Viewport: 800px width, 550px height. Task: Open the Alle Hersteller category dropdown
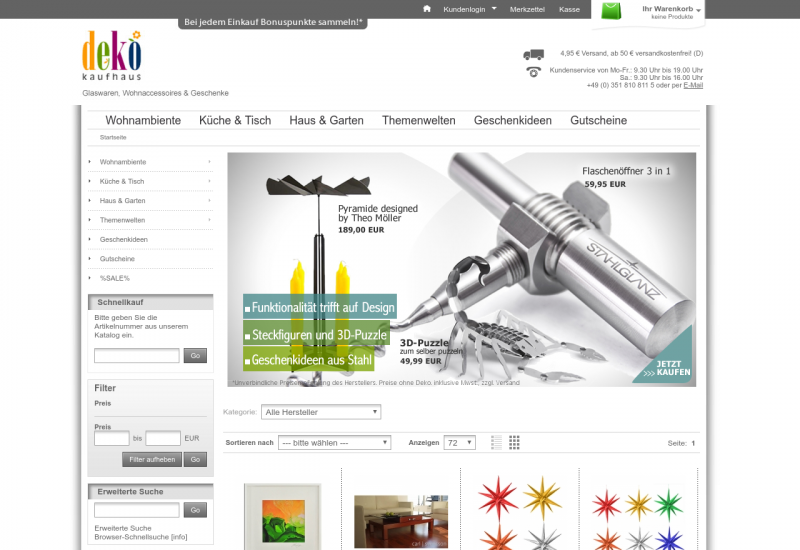pyautogui.click(x=320, y=412)
